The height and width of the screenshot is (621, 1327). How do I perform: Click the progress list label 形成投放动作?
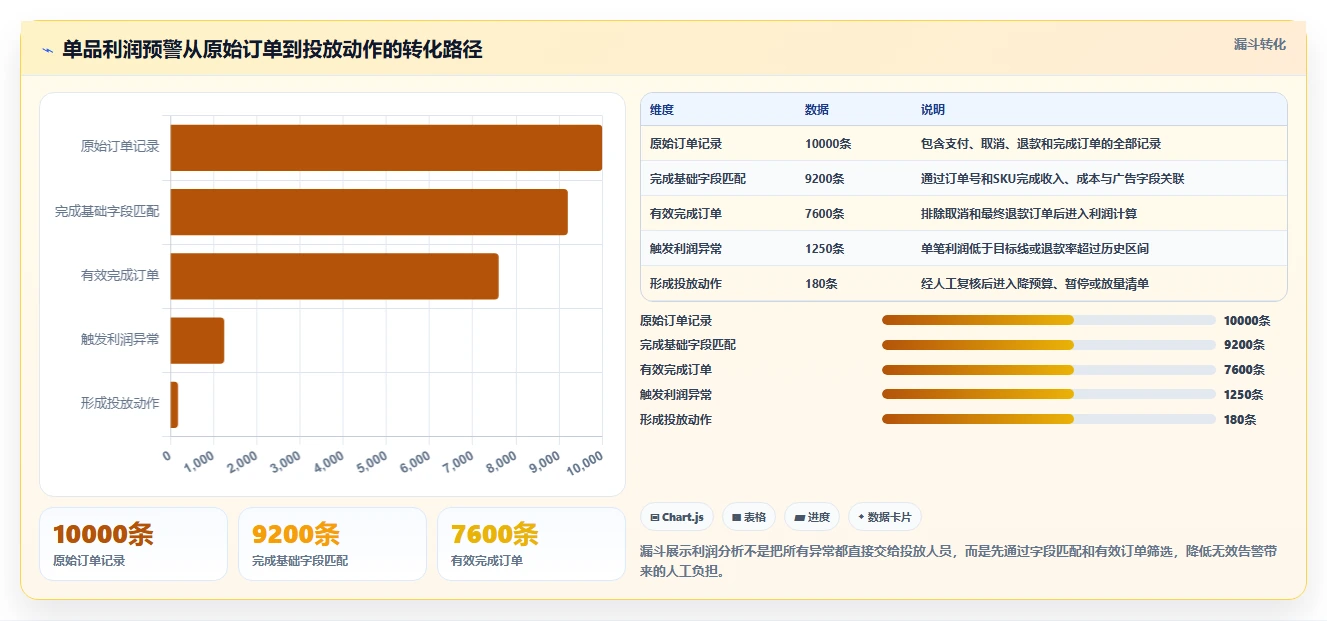coord(676,420)
